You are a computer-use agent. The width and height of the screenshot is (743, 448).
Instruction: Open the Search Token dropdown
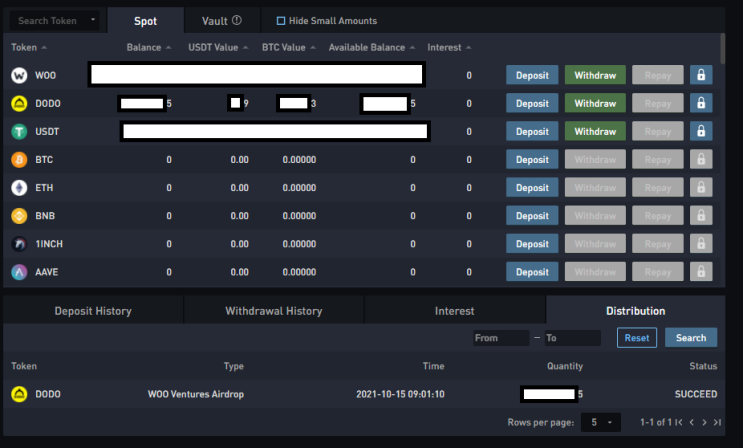(x=54, y=21)
